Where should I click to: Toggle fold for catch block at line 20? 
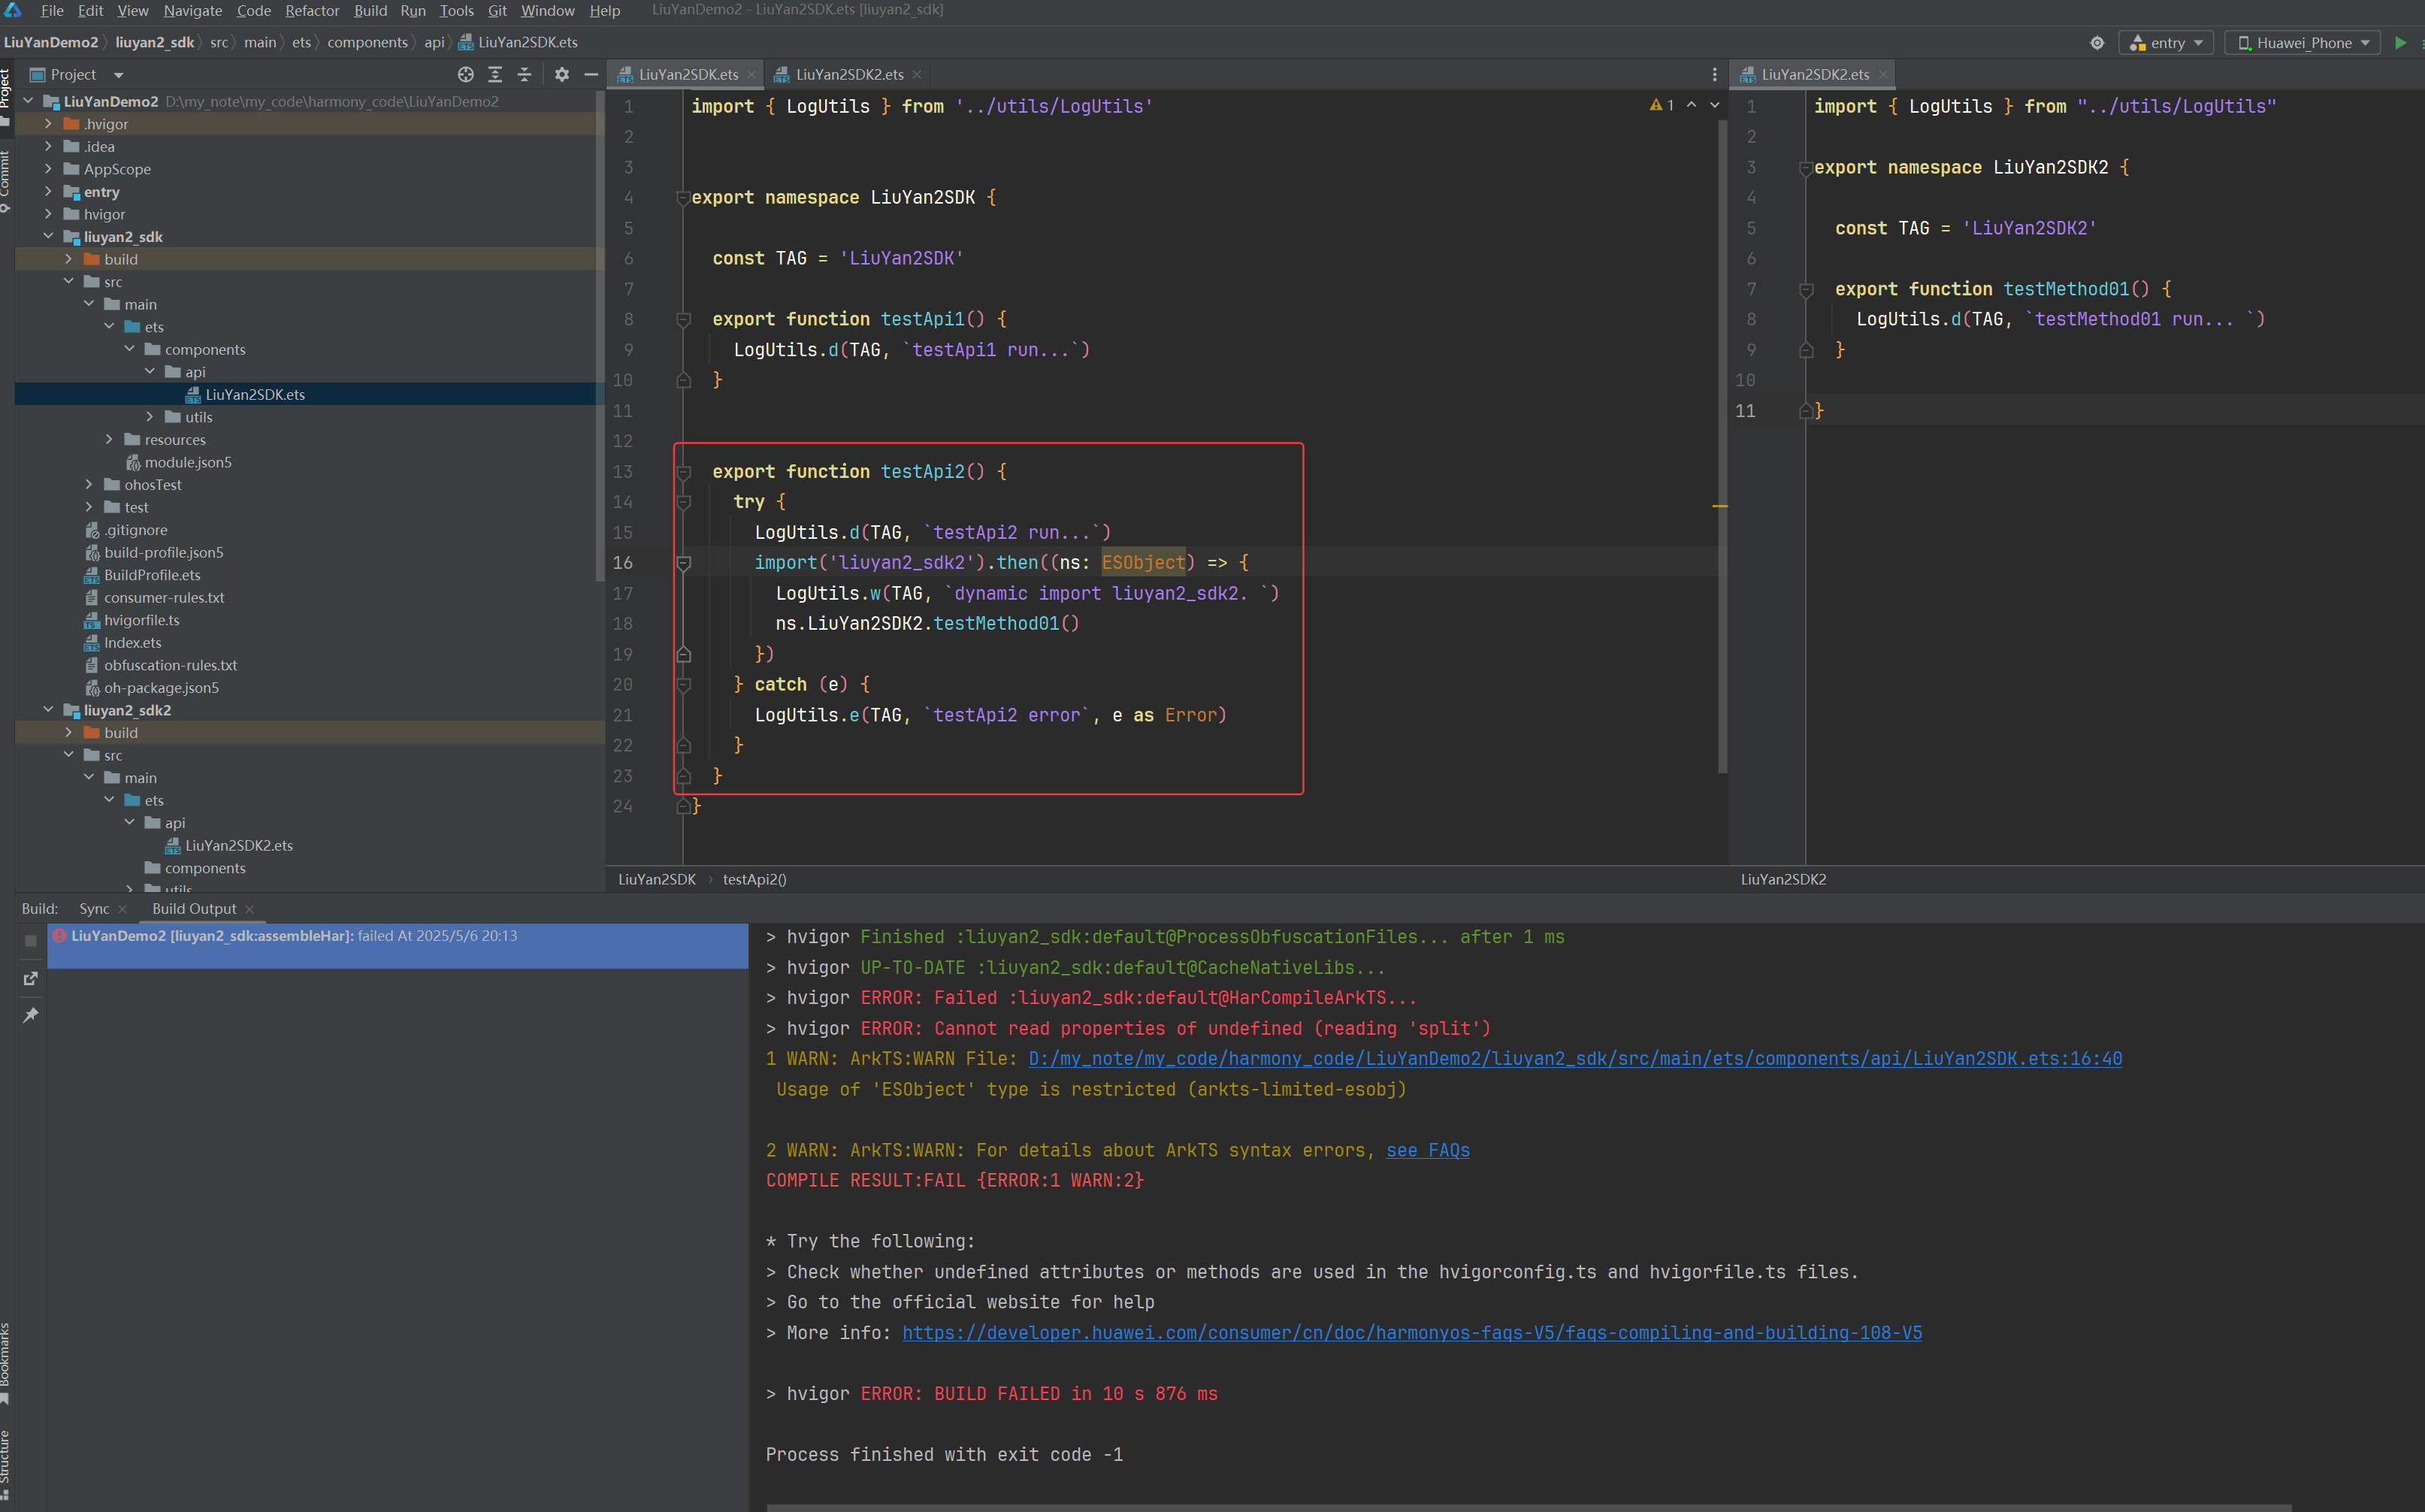click(683, 685)
